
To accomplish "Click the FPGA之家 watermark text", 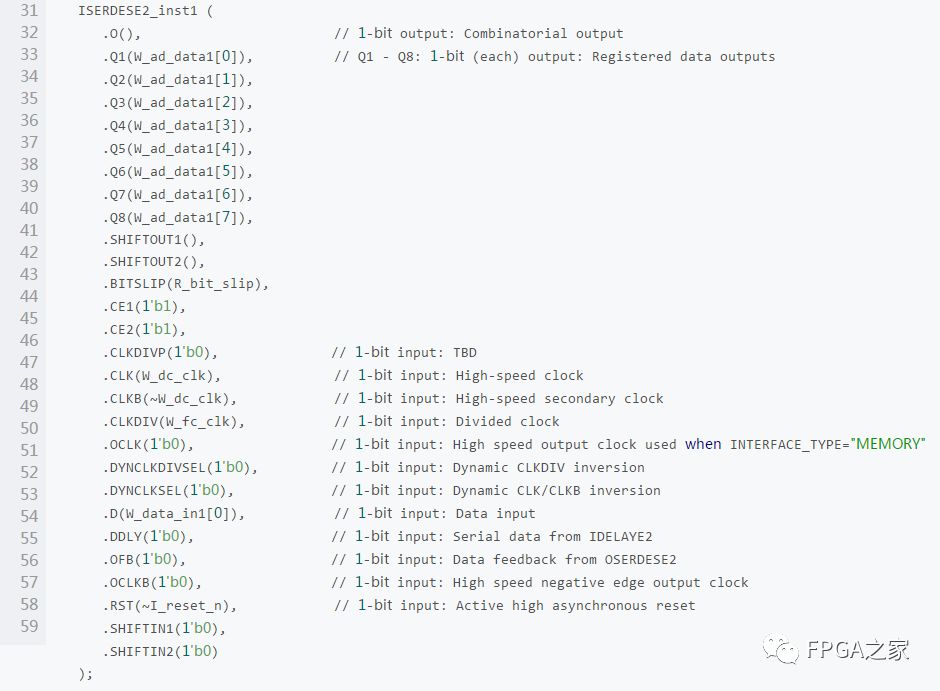I will pyautogui.click(x=858, y=650).
